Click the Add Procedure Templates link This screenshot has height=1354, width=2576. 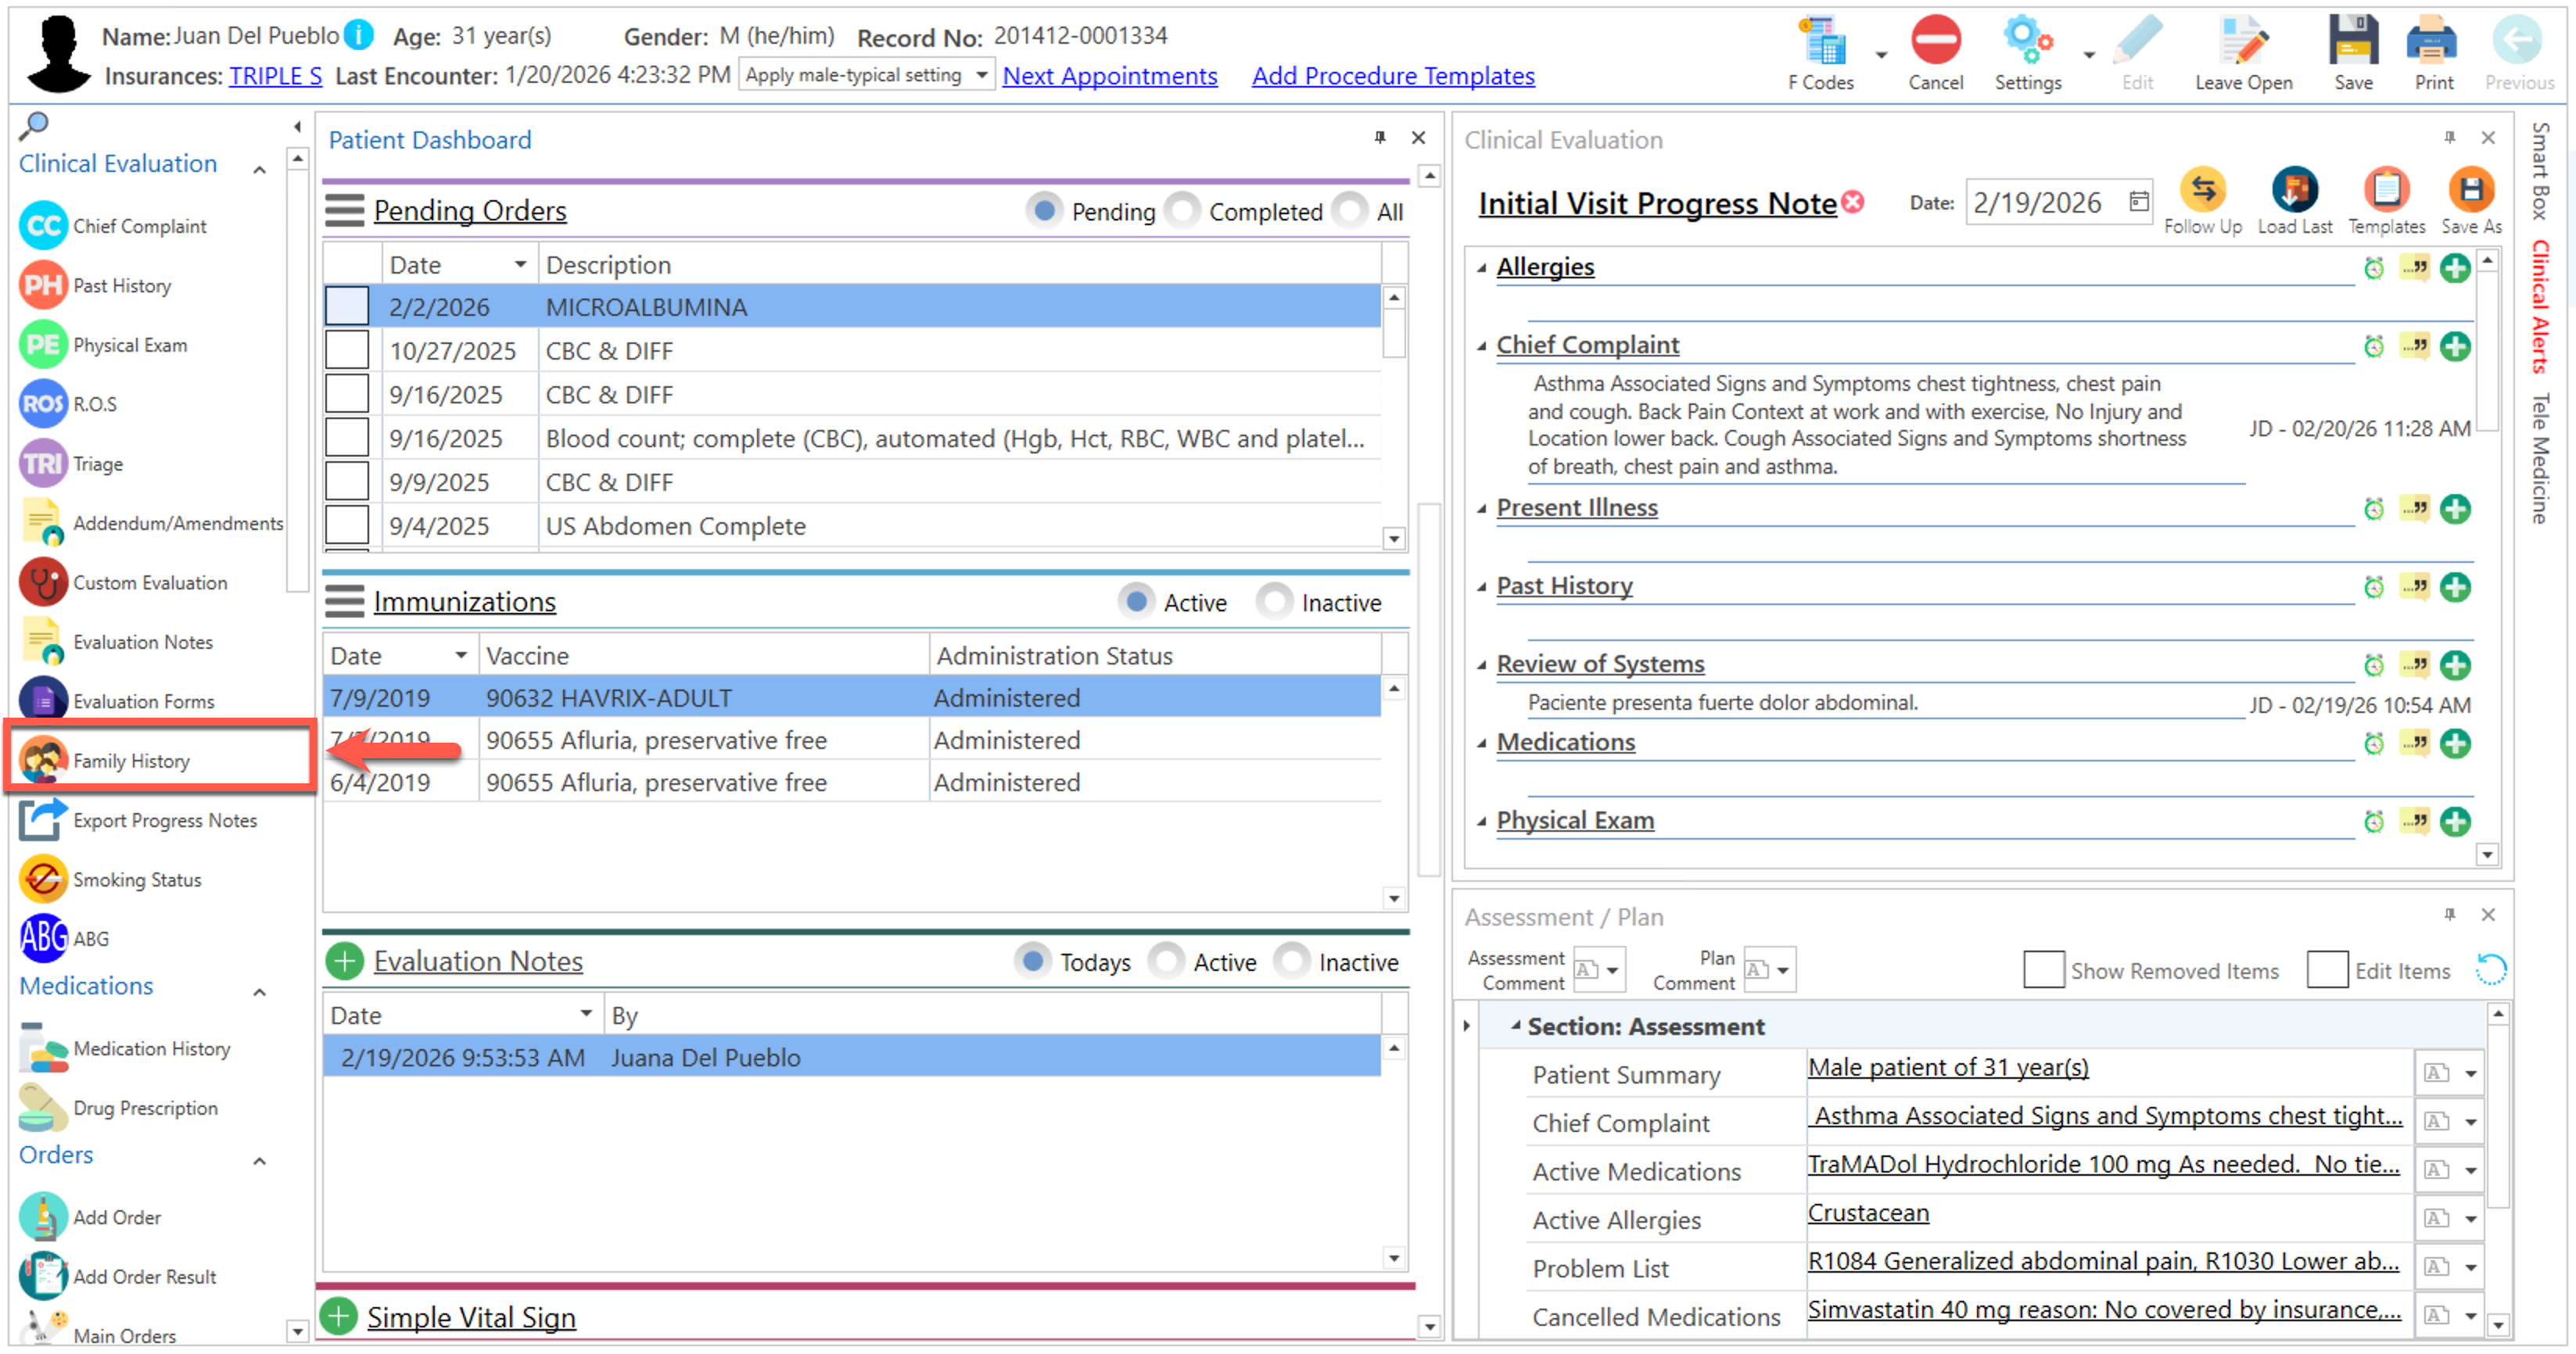tap(1392, 76)
